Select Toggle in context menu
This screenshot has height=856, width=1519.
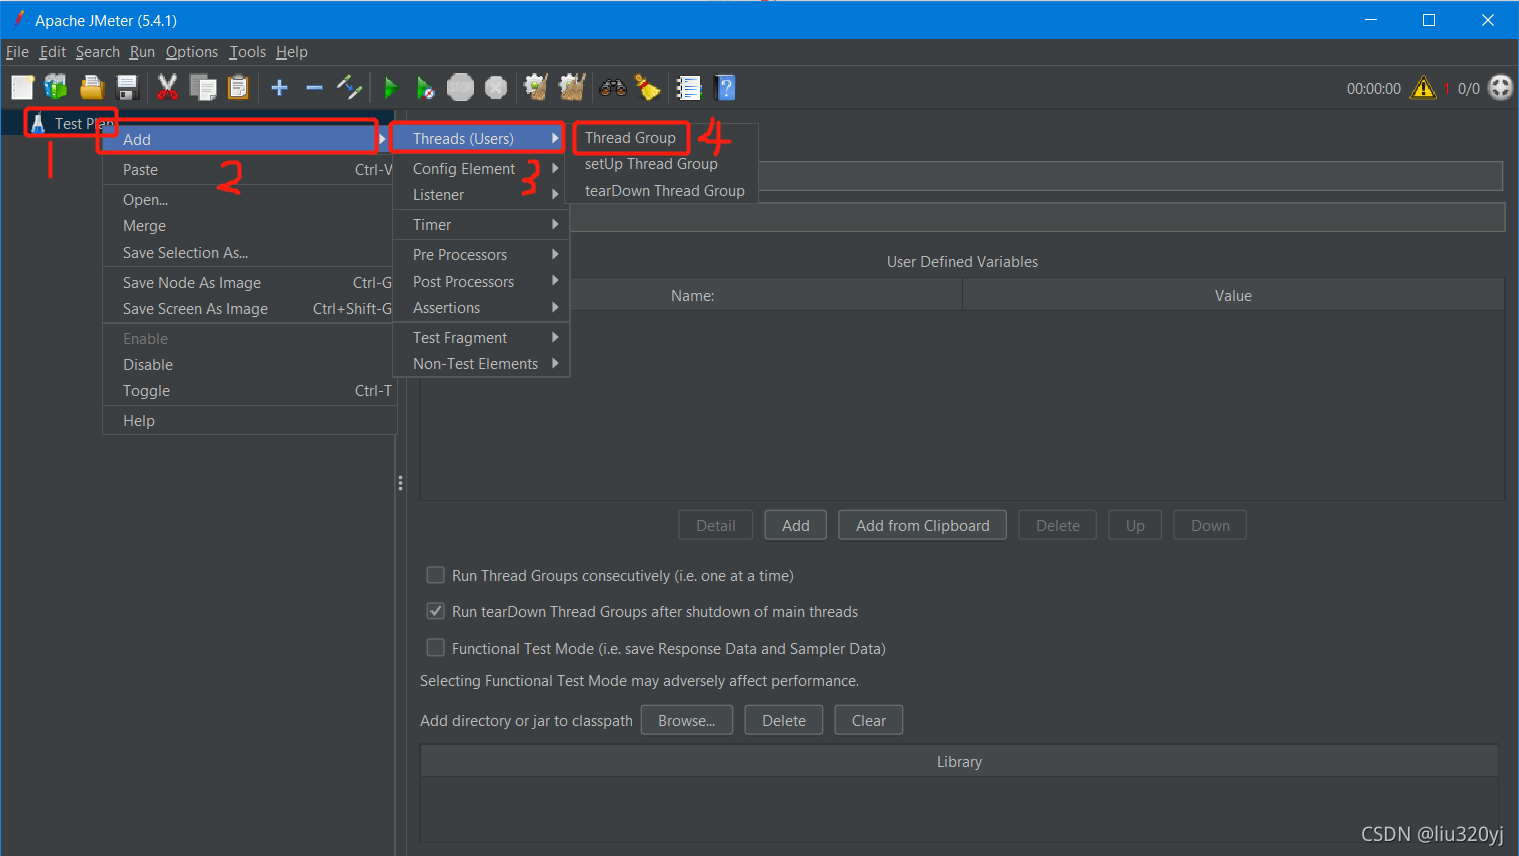[x=249, y=391]
